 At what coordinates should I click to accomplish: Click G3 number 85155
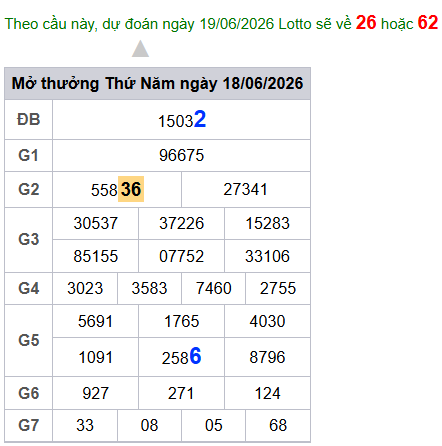coord(96,256)
